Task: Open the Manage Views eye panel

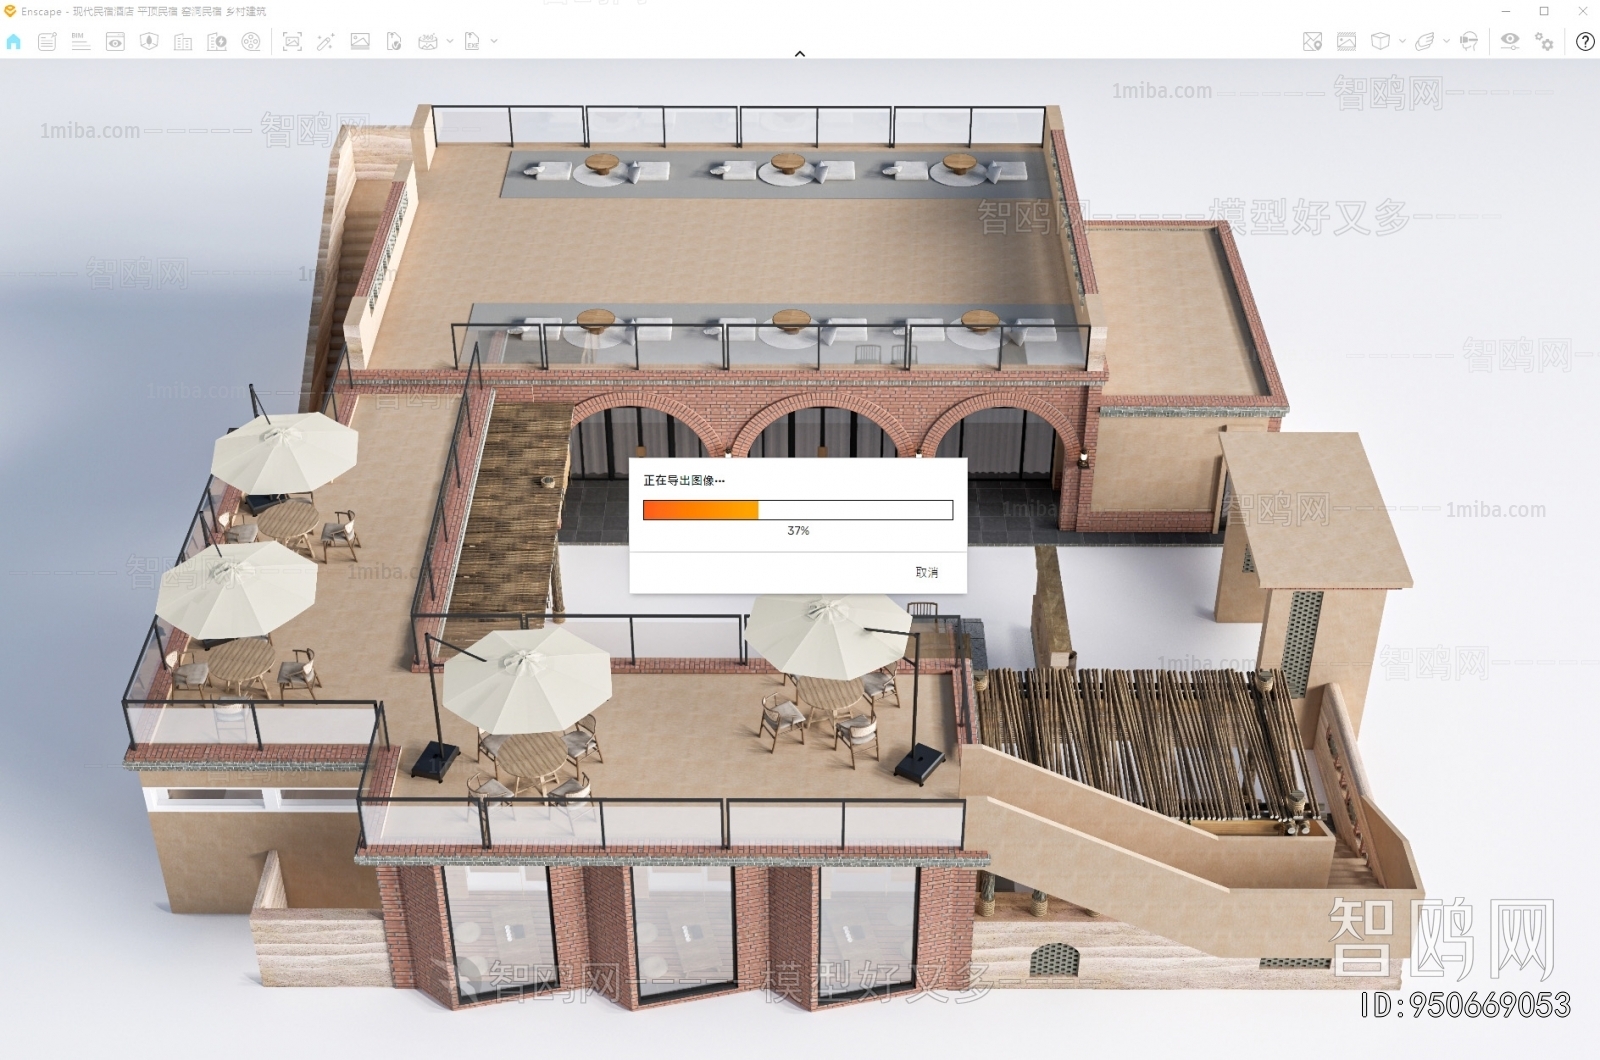Action: click(x=115, y=41)
